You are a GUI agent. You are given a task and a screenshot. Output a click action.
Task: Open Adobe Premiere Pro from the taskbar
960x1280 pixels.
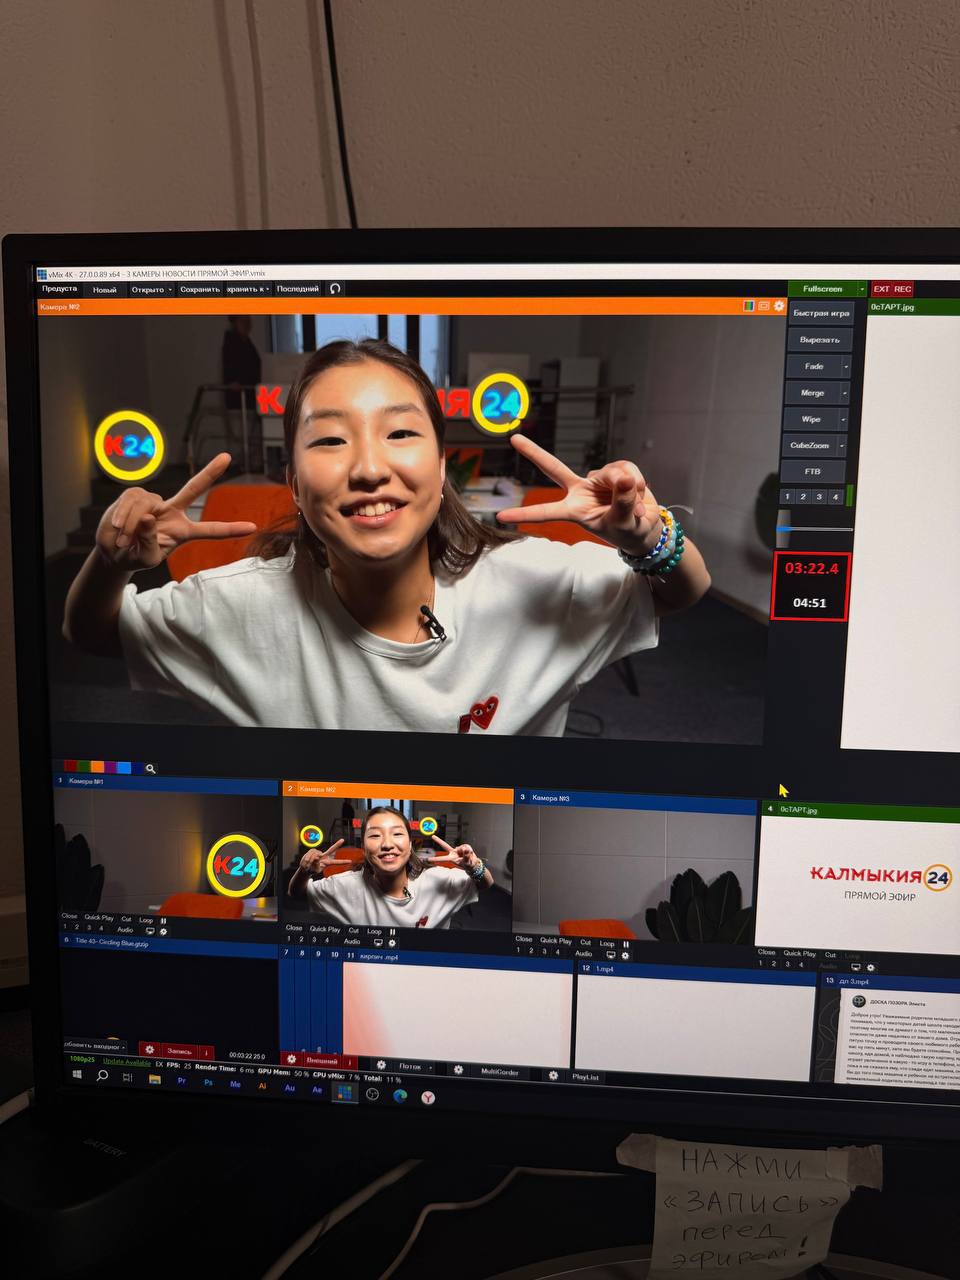click(182, 1082)
